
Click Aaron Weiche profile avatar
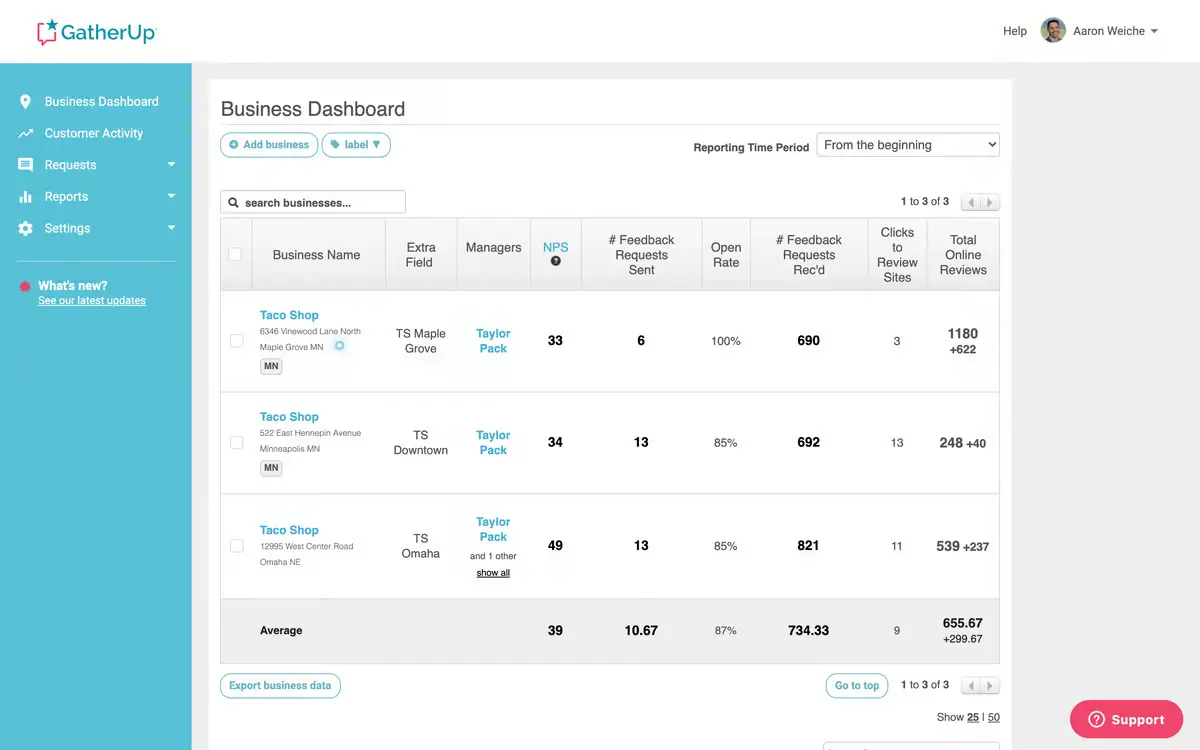1053,31
